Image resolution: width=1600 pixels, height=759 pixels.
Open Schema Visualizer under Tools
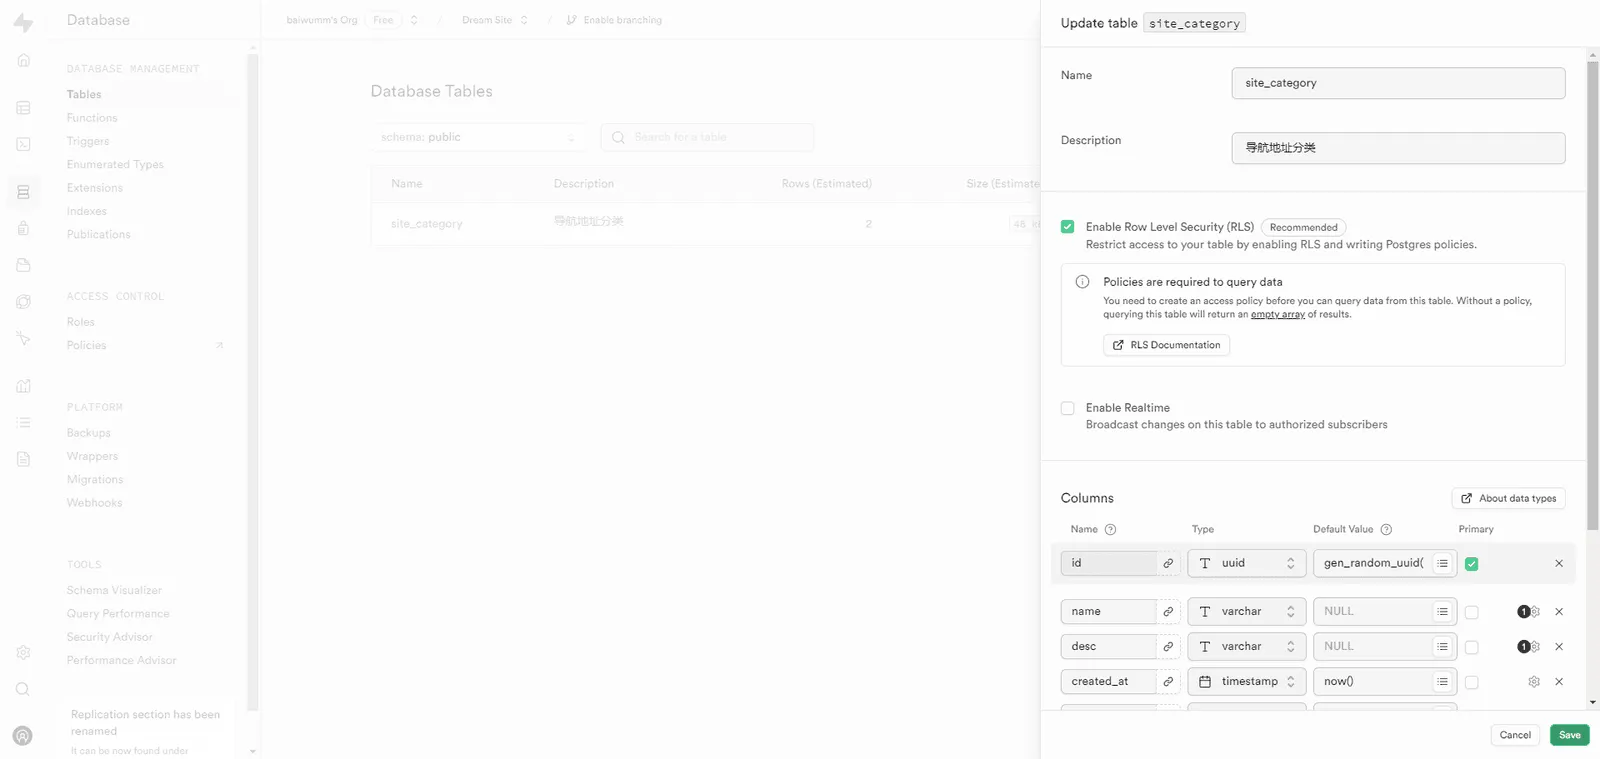coord(114,591)
